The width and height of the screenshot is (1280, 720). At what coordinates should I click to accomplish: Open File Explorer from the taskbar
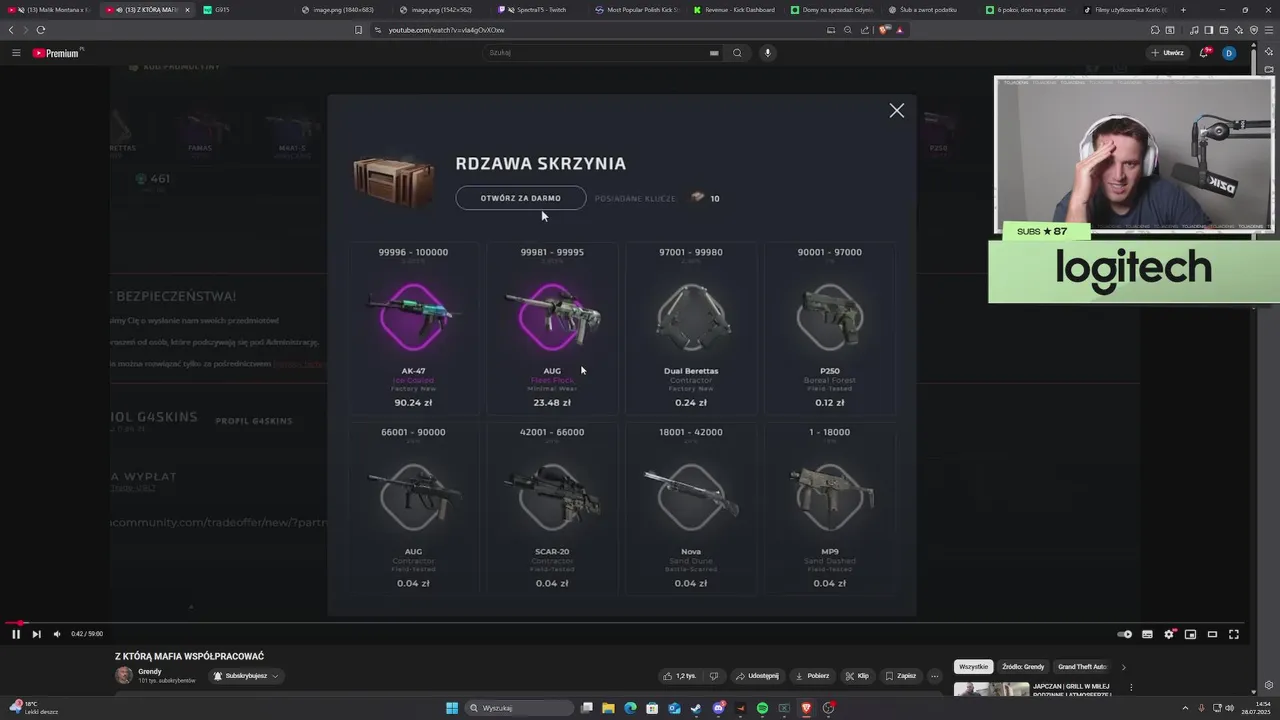click(x=608, y=708)
